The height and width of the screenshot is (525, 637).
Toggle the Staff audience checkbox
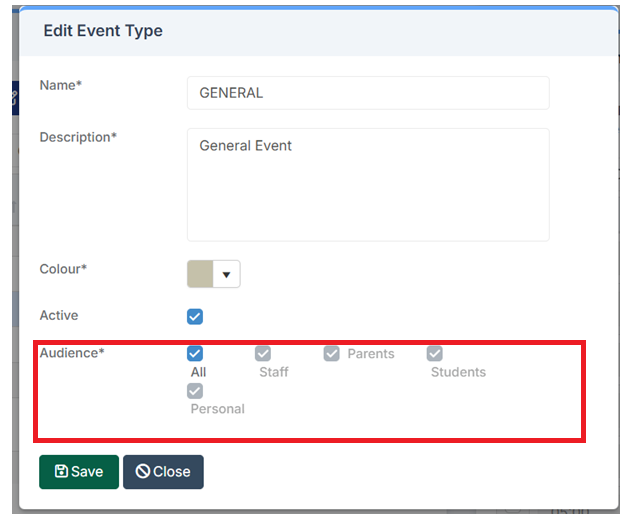[x=263, y=353]
